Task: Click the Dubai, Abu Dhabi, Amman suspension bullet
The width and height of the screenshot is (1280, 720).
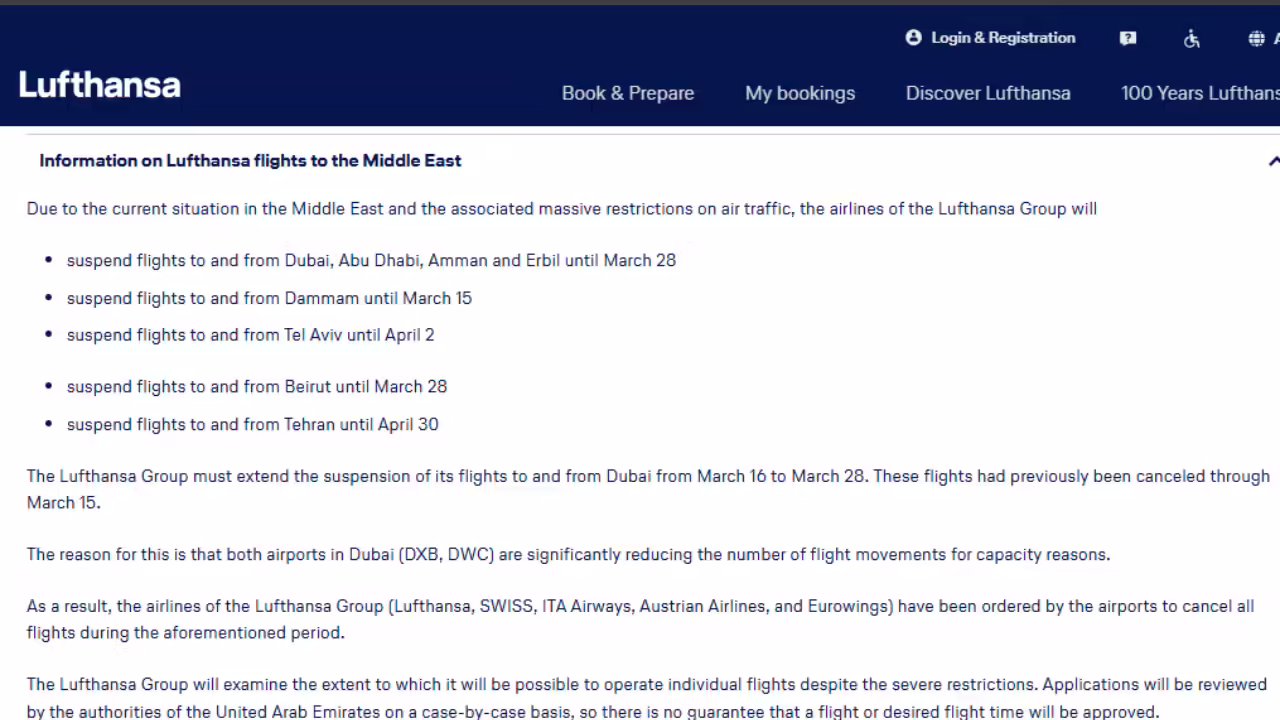Action: 371,260
